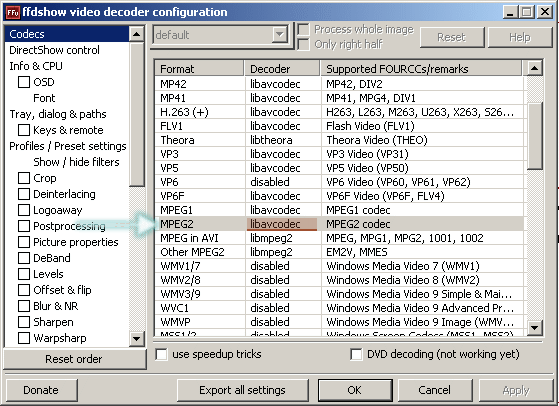The image size is (559, 406).
Task: Select the H.263 (+) row
Action: (x=339, y=112)
